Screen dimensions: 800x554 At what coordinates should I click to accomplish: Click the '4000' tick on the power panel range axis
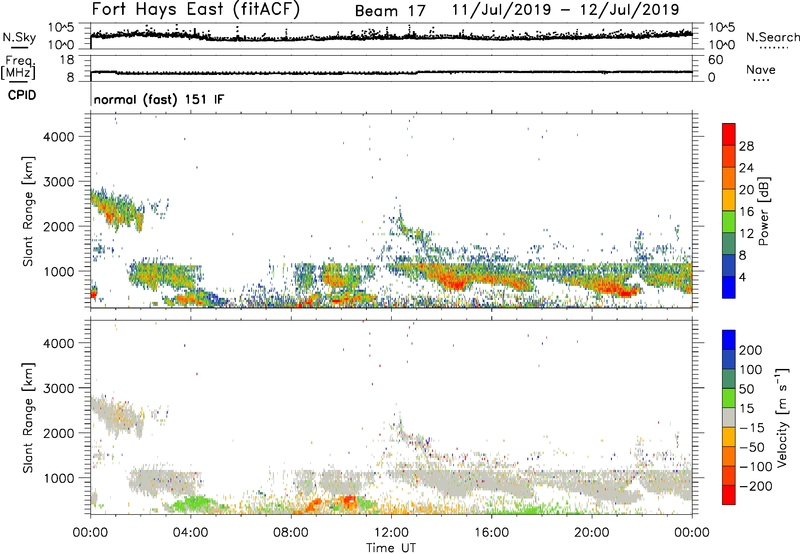tap(59, 137)
